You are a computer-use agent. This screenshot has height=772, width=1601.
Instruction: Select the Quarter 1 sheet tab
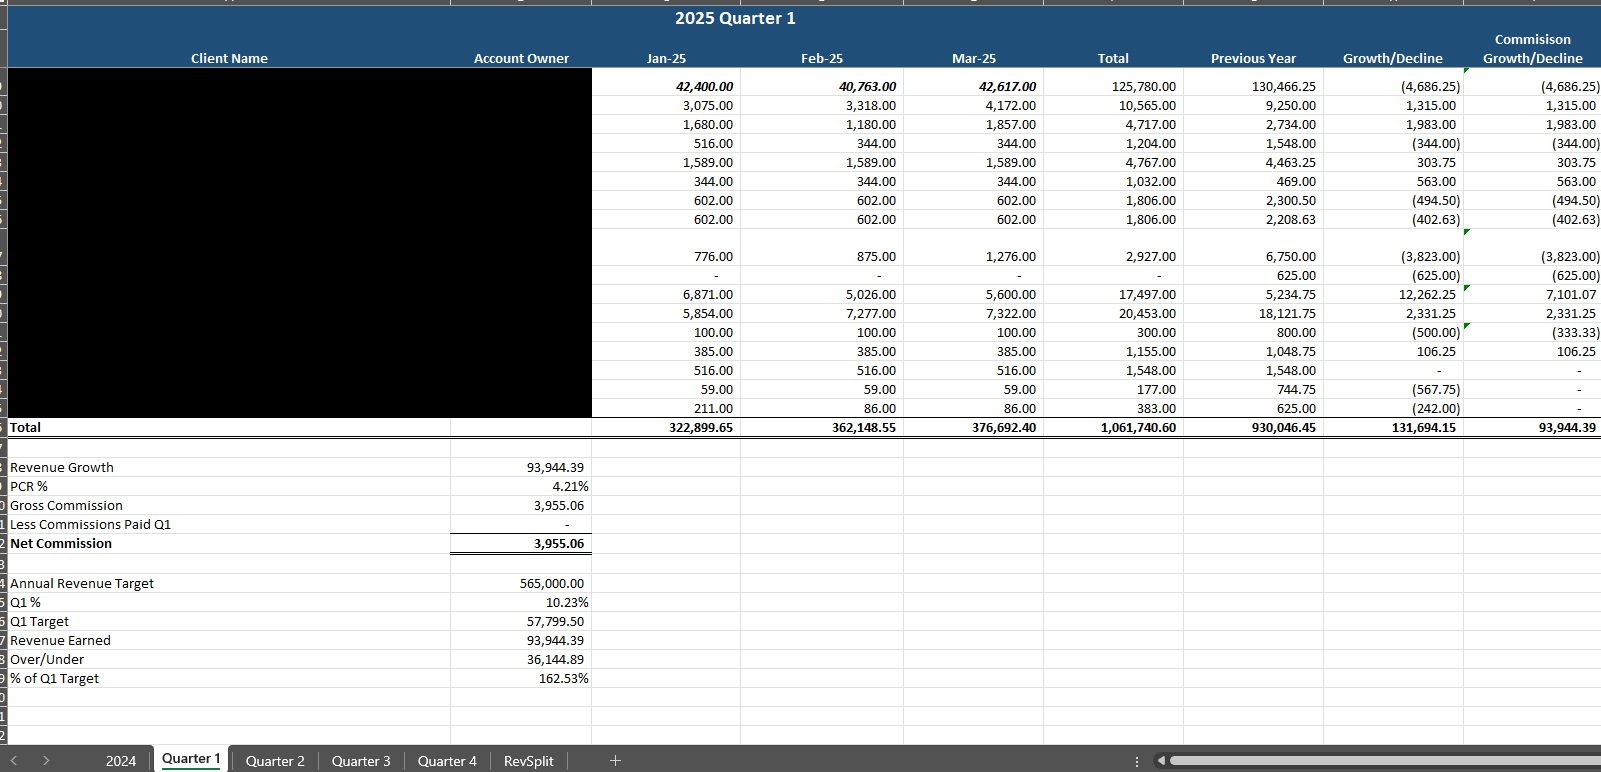[x=191, y=759]
